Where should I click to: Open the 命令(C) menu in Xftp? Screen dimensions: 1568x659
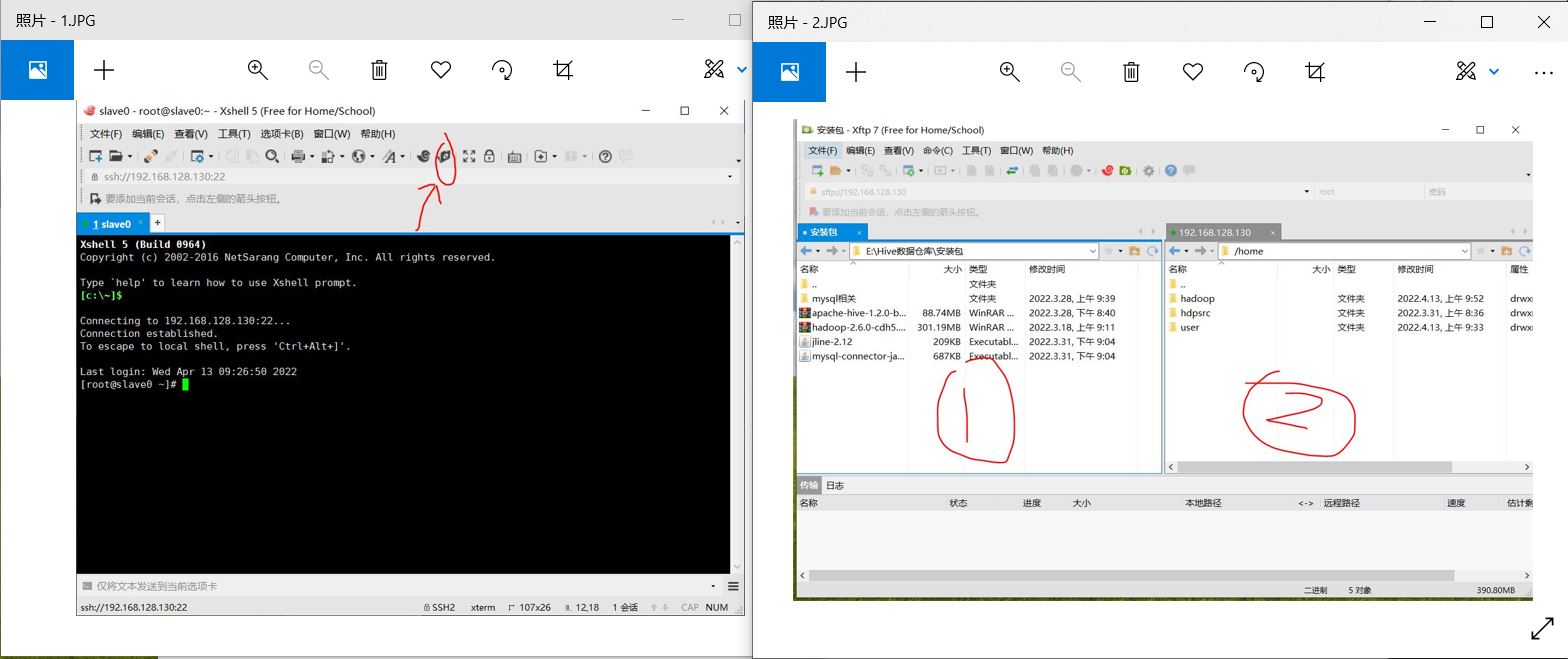(938, 151)
